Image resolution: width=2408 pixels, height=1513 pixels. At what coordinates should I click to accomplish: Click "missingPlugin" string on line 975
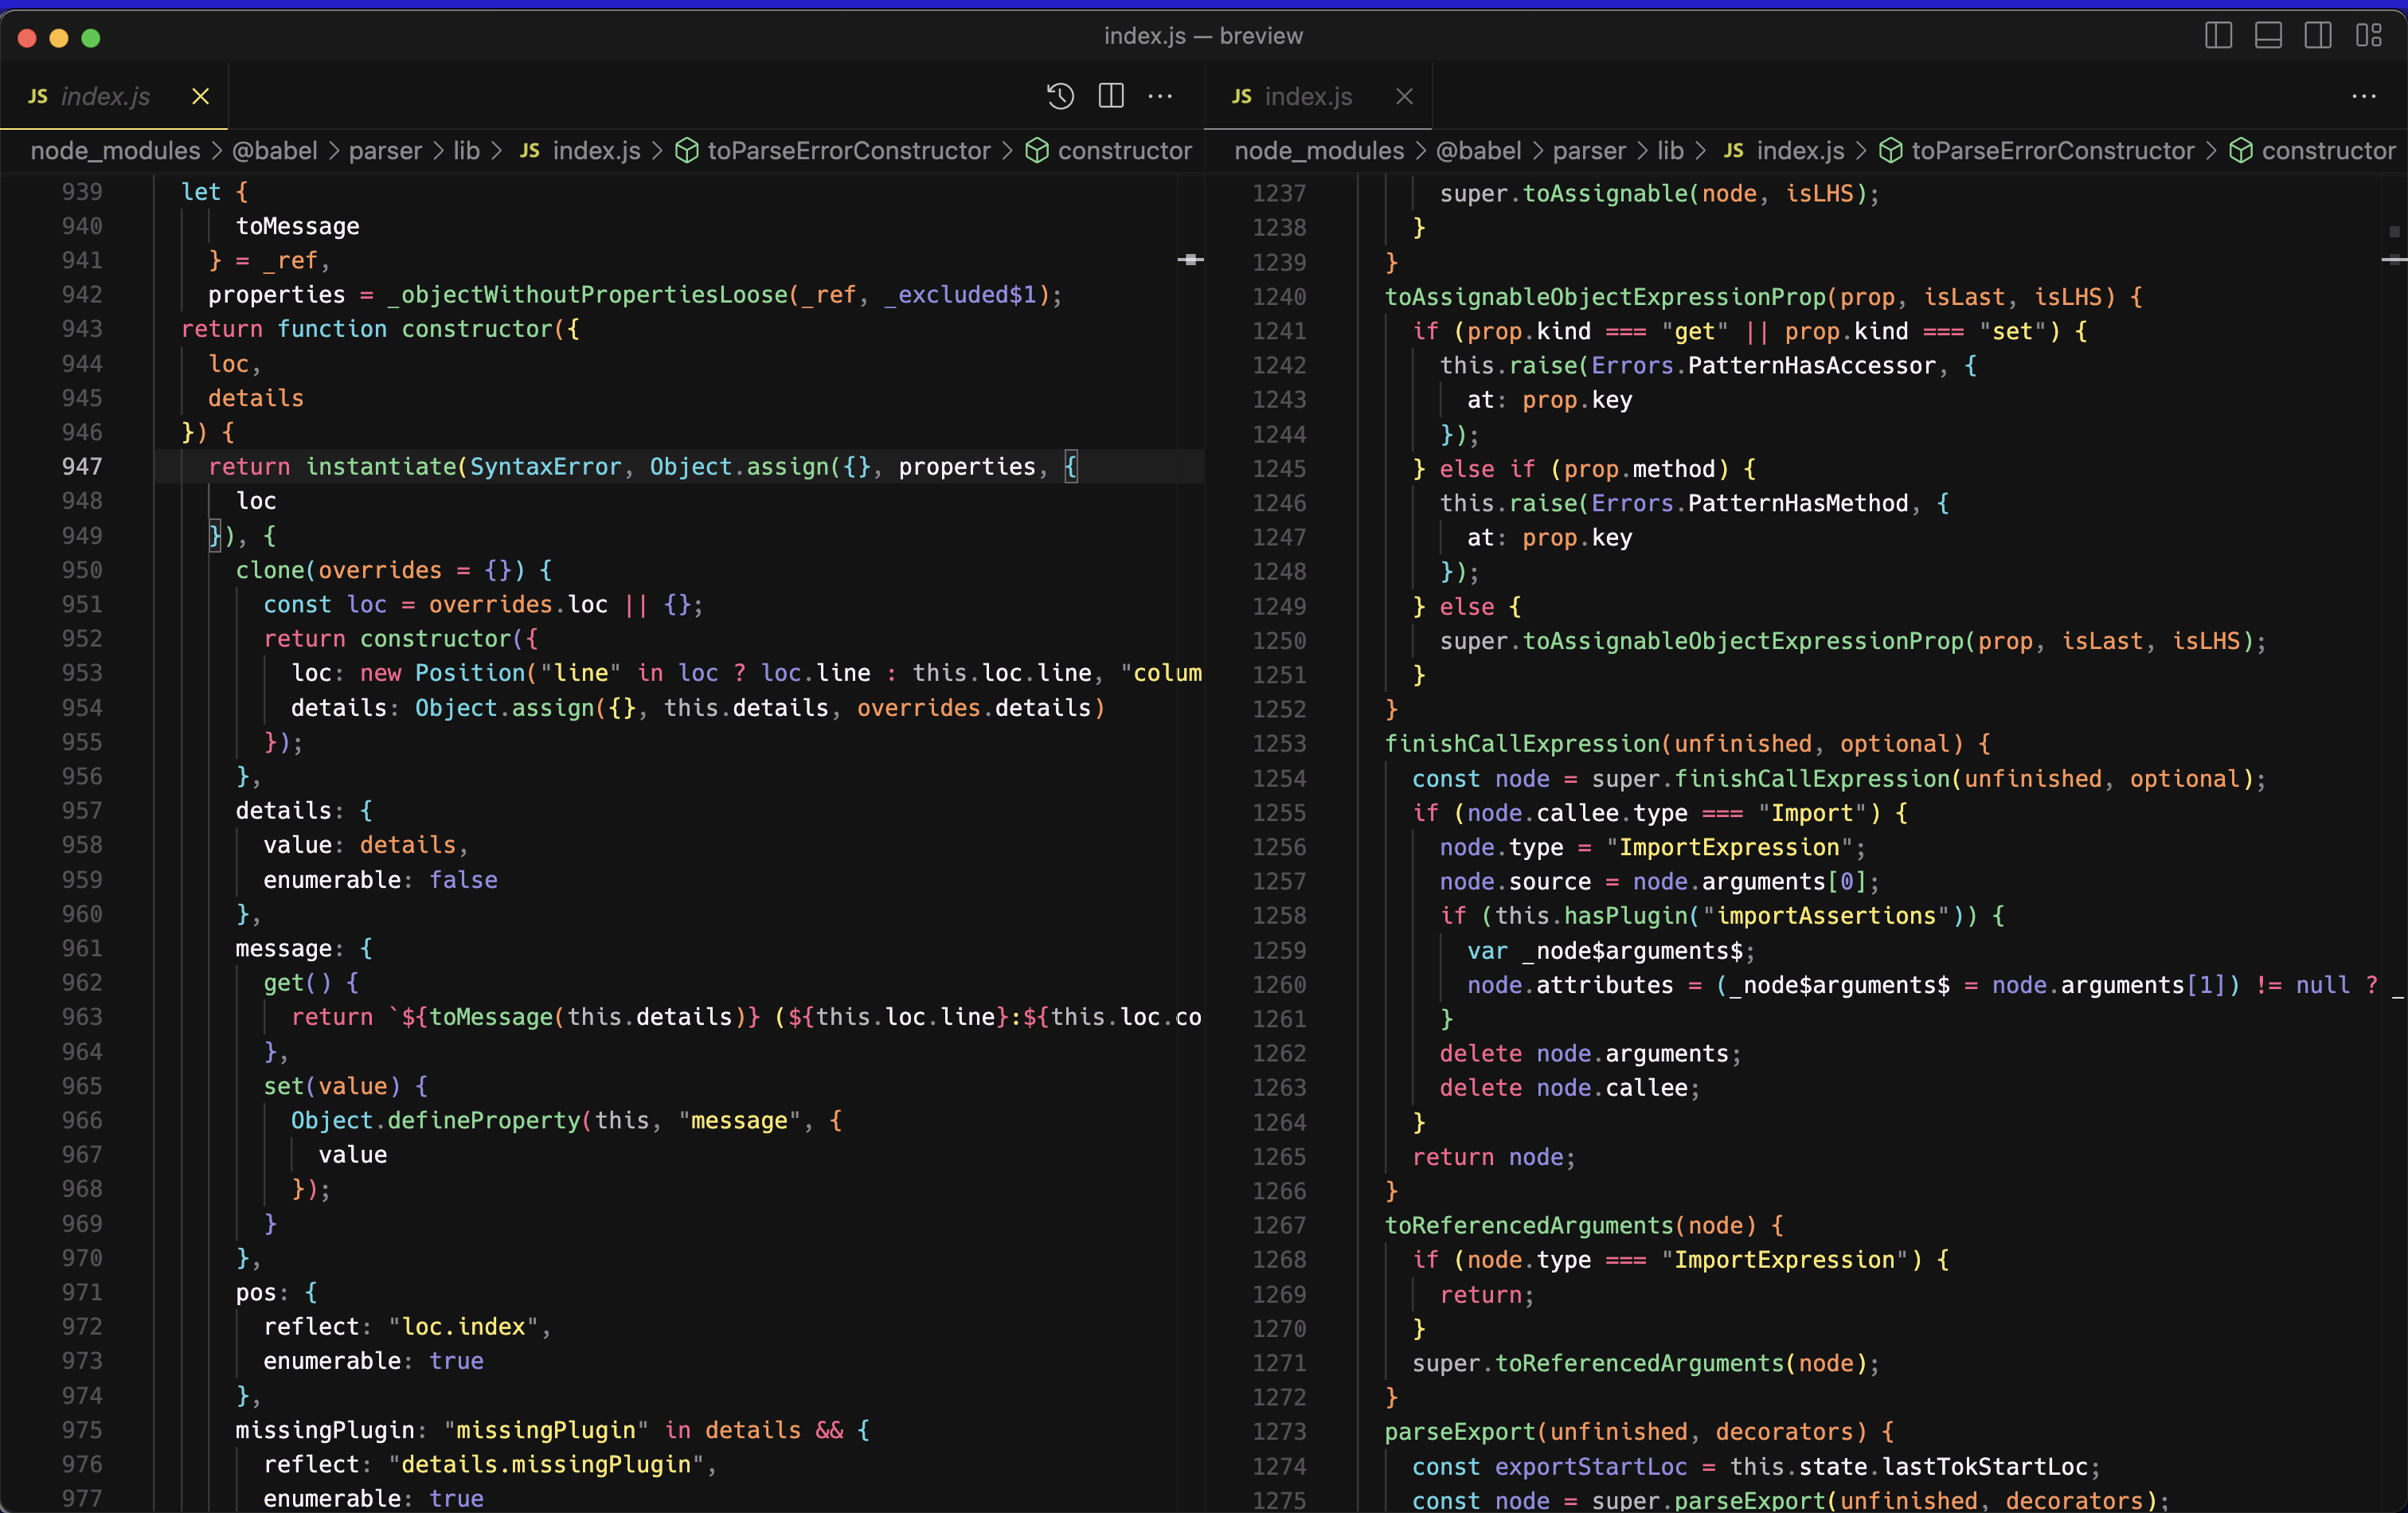pos(546,1430)
